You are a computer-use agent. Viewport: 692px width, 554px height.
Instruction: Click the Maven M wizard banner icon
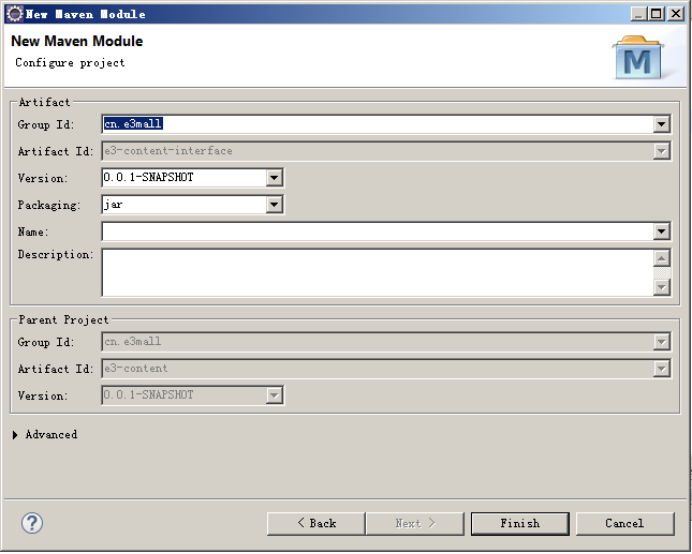tap(638, 58)
